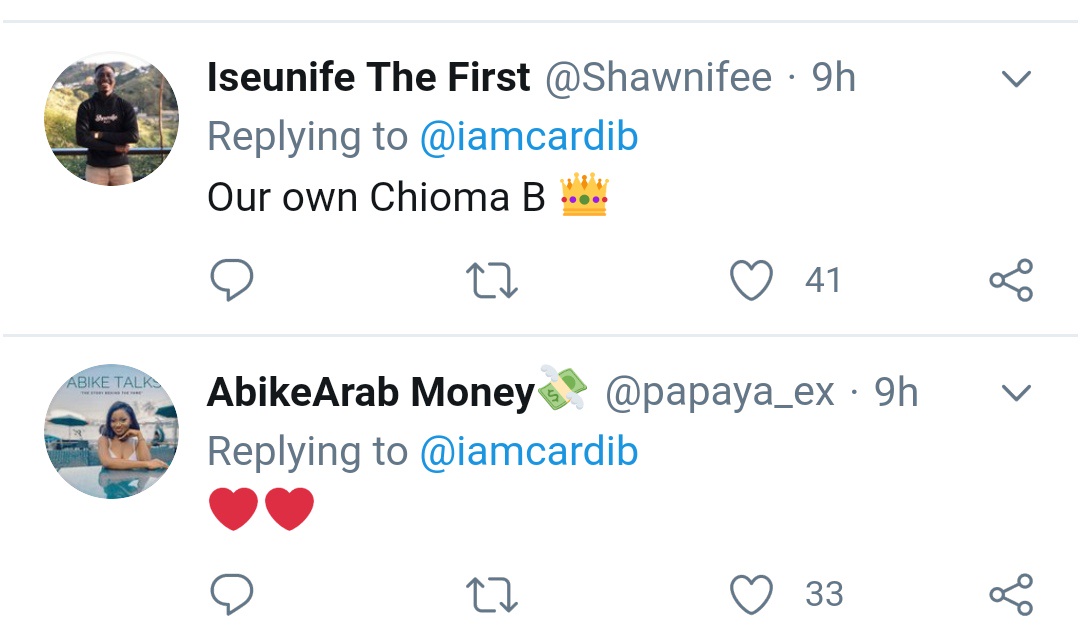1080x644 pixels.
Task: Retweet the 'Our own Chioma B' tweet
Action: (x=493, y=281)
